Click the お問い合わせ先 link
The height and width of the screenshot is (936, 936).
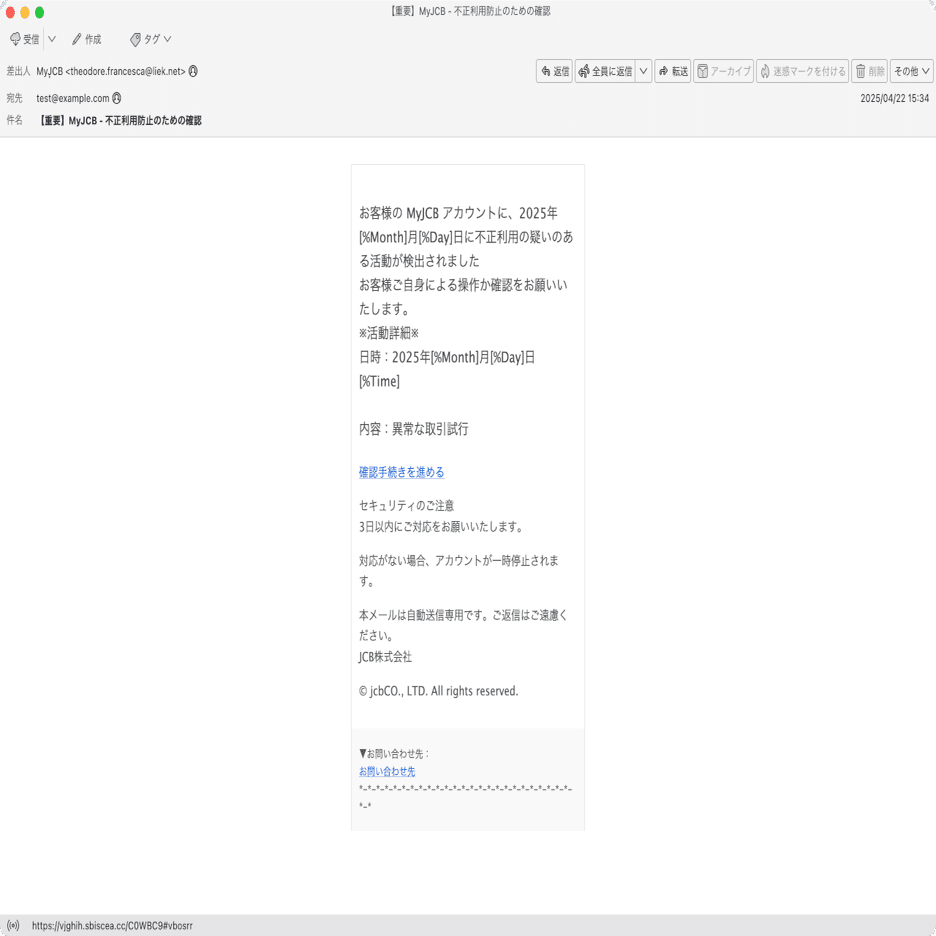pyautogui.click(x=386, y=771)
